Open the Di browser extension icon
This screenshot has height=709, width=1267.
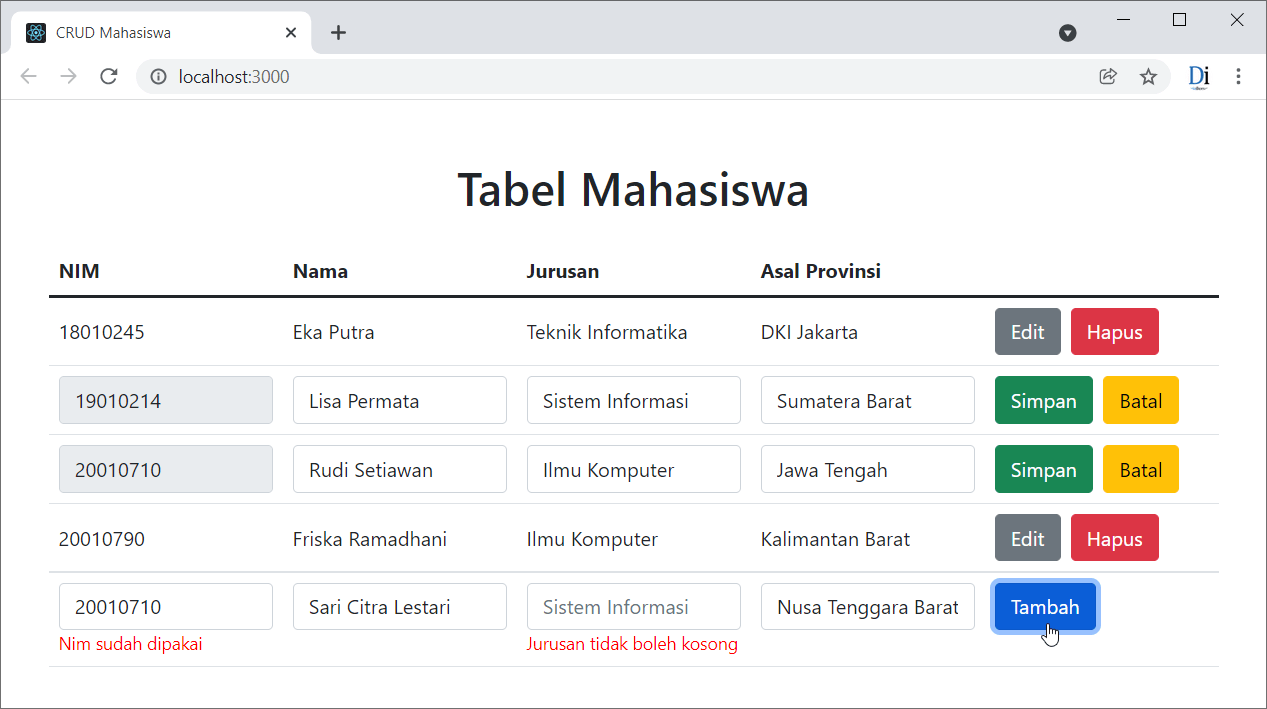(x=1199, y=76)
